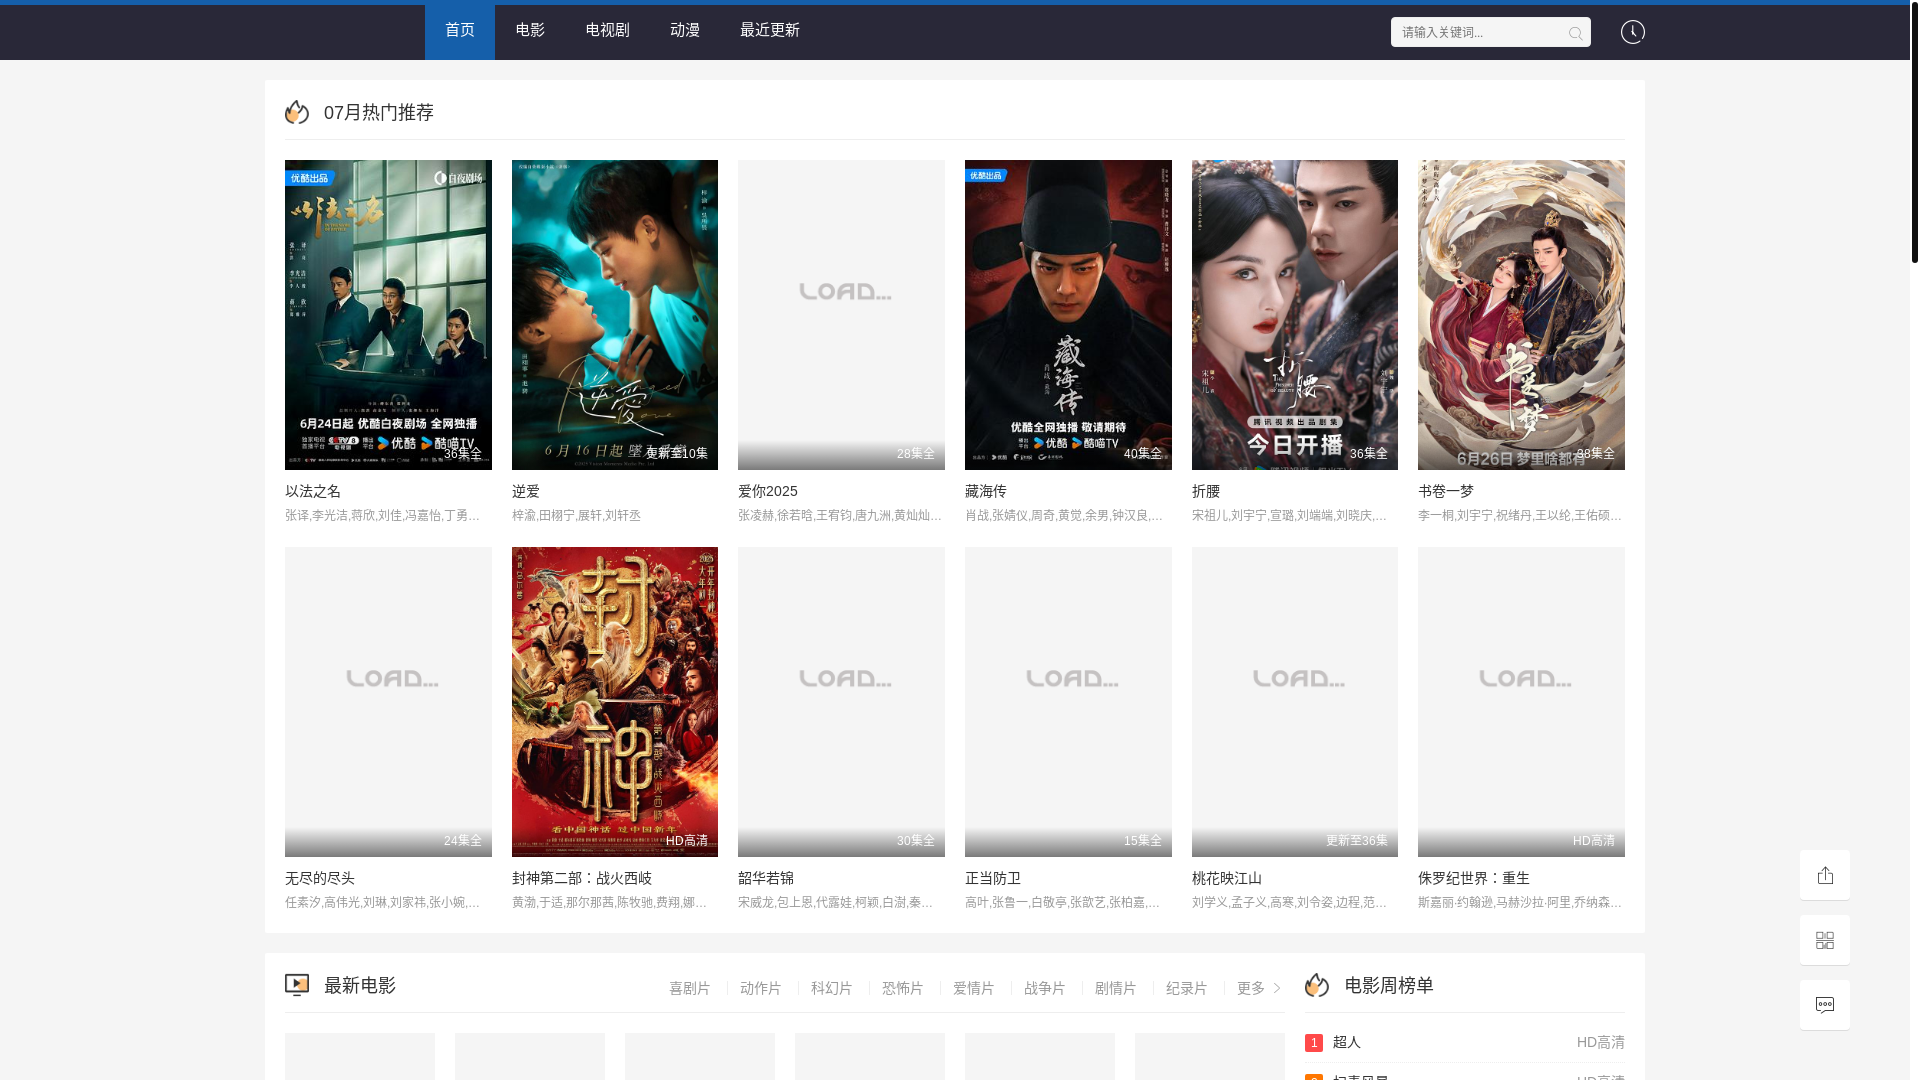Click the 07月热门推荐 heading
Image resolution: width=1920 pixels, height=1080 pixels.
click(379, 112)
